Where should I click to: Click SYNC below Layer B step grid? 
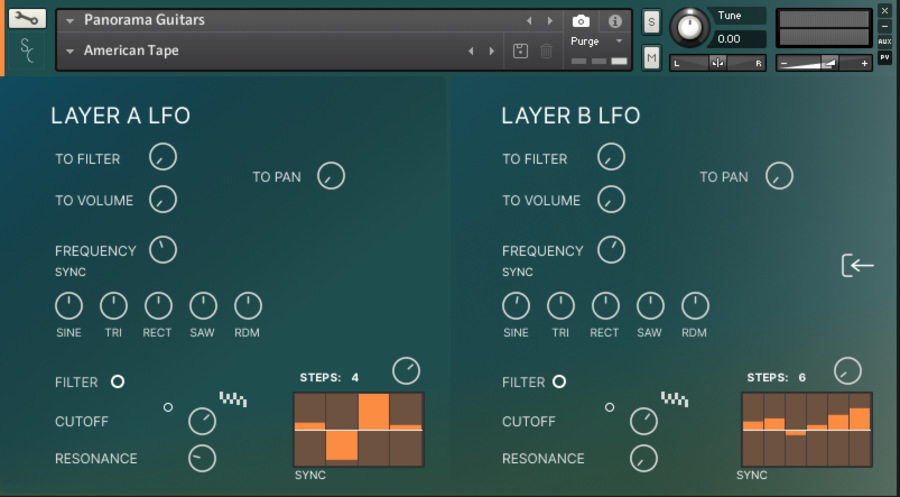(x=752, y=475)
